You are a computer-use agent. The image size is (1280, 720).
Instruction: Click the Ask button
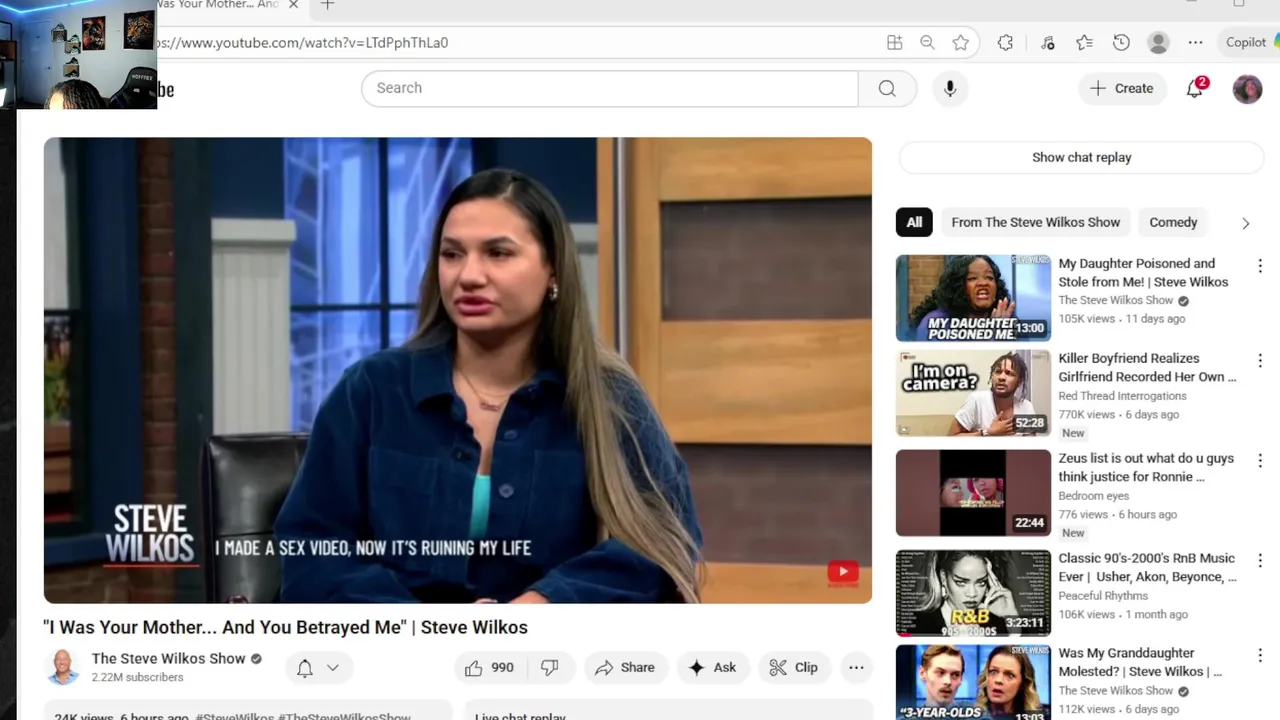712,668
